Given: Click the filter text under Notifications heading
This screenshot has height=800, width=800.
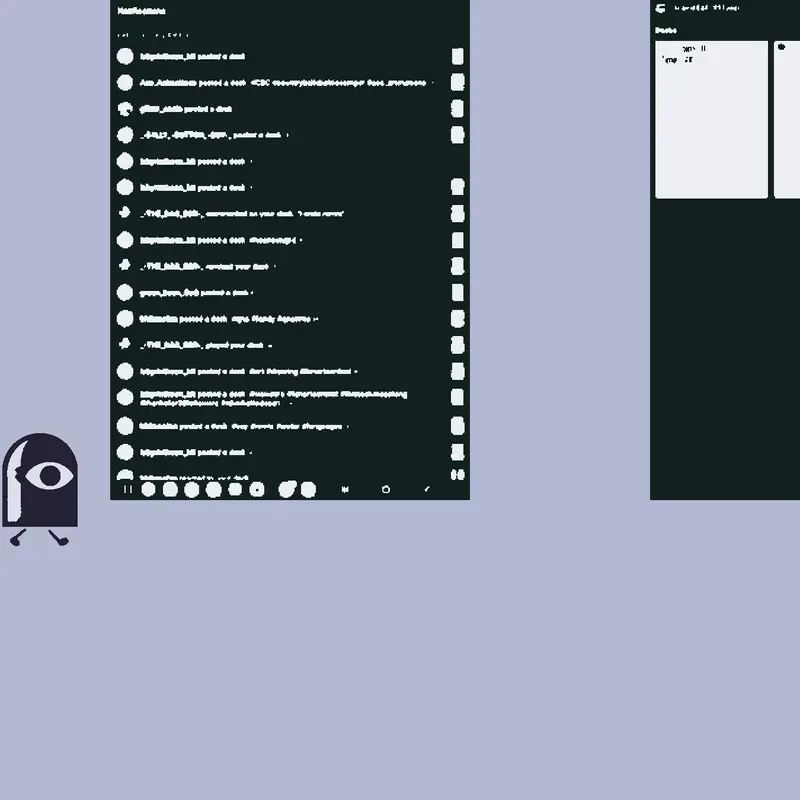Looking at the screenshot, I should click(x=153, y=35).
